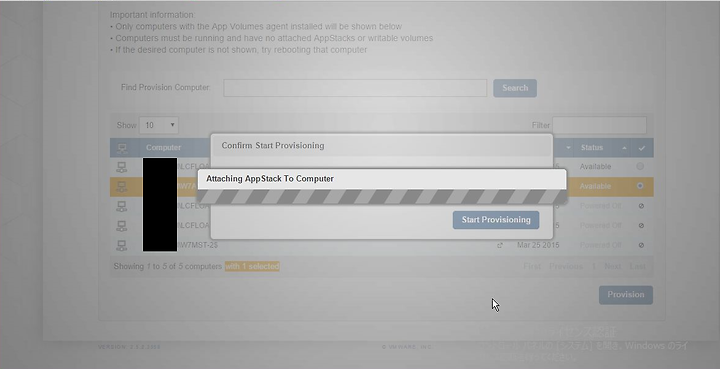Sort by the Status column header
The image size is (720, 369).
pyautogui.click(x=591, y=148)
